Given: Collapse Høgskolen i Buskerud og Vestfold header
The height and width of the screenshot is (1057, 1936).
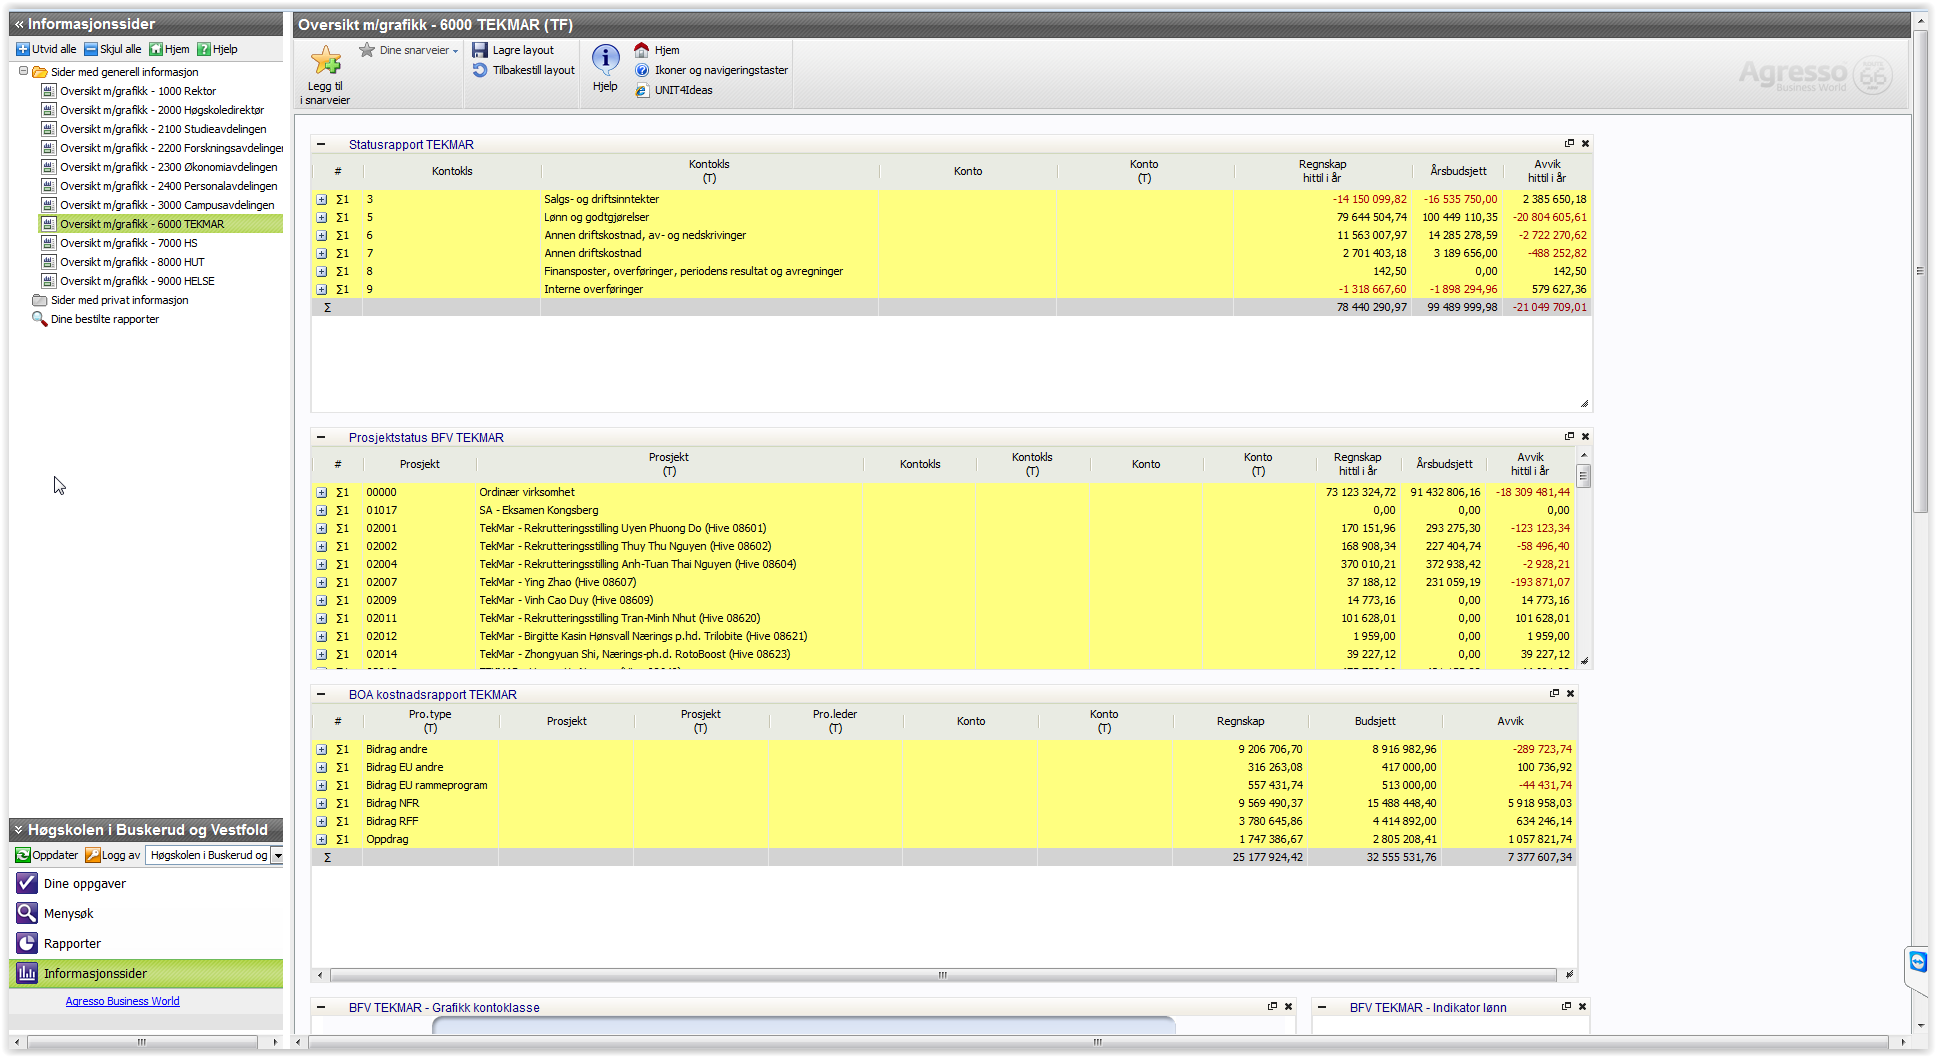Looking at the screenshot, I should click(x=18, y=830).
